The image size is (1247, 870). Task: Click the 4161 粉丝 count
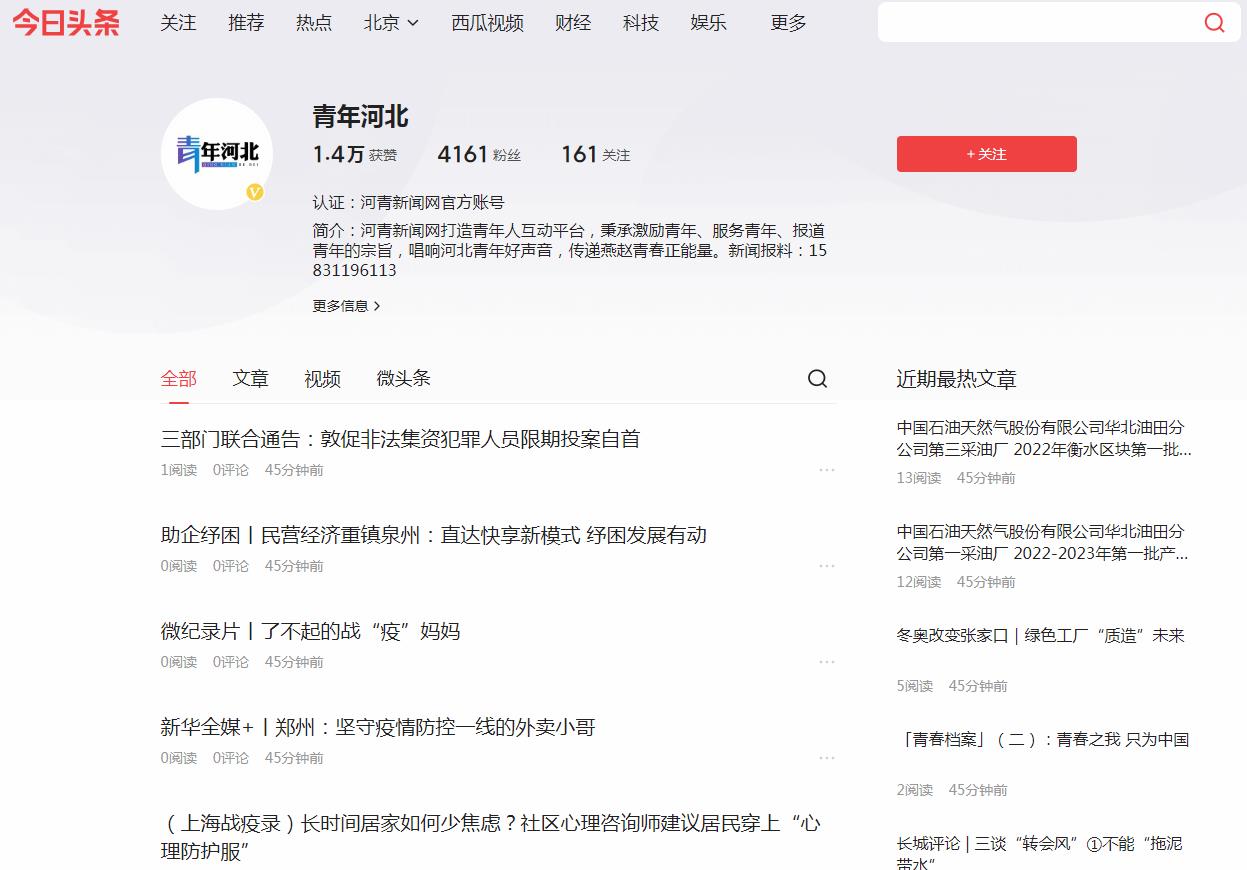click(x=479, y=154)
